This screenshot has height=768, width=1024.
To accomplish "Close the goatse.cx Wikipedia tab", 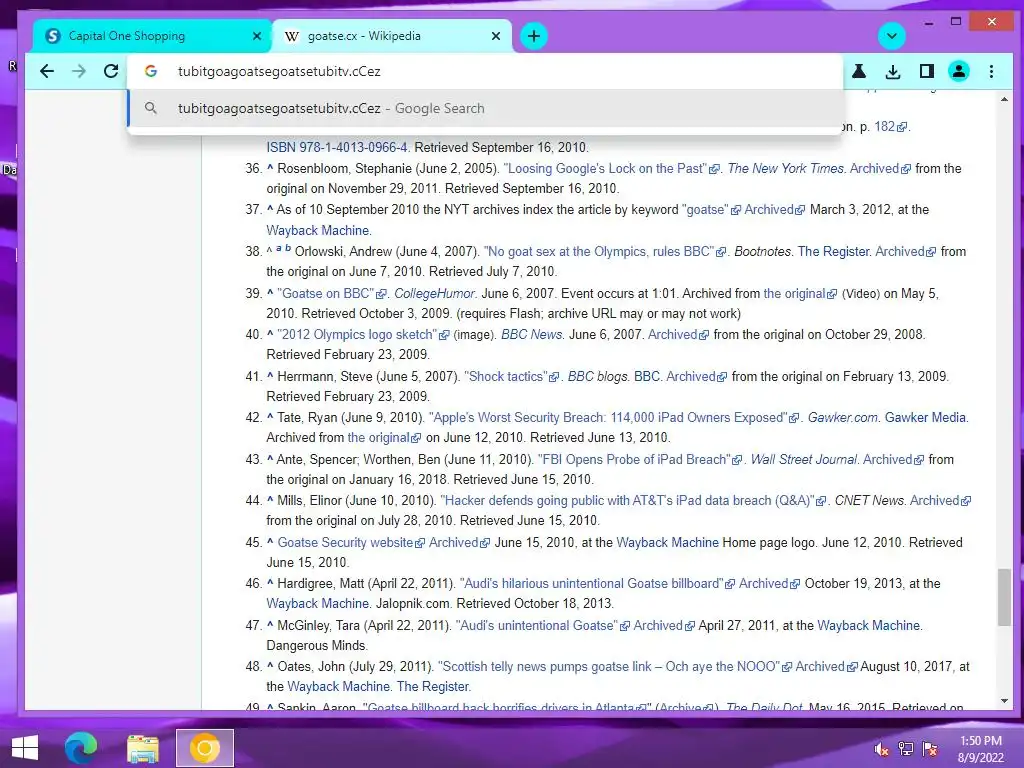I will pos(496,36).
